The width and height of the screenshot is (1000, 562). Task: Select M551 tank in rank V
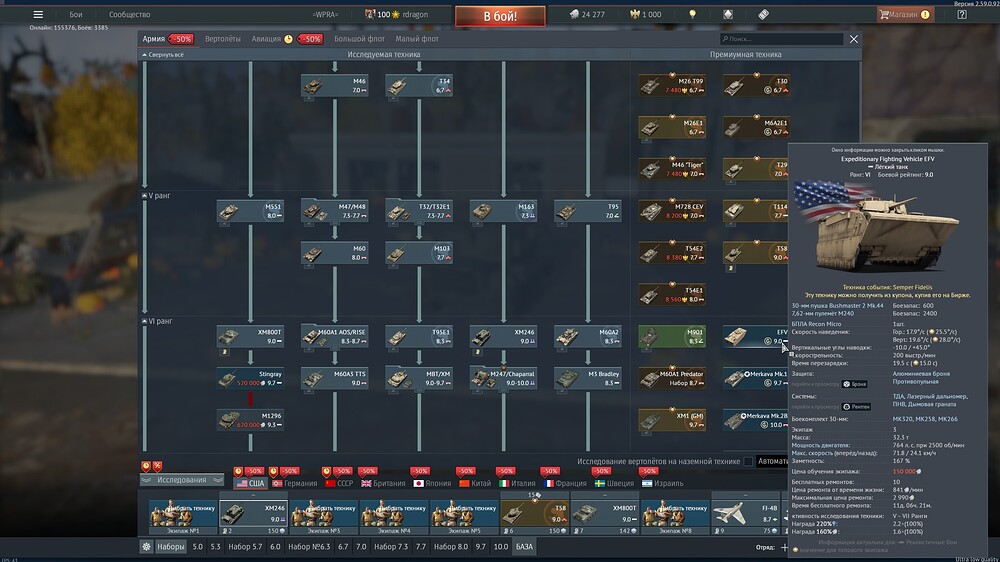[250, 211]
